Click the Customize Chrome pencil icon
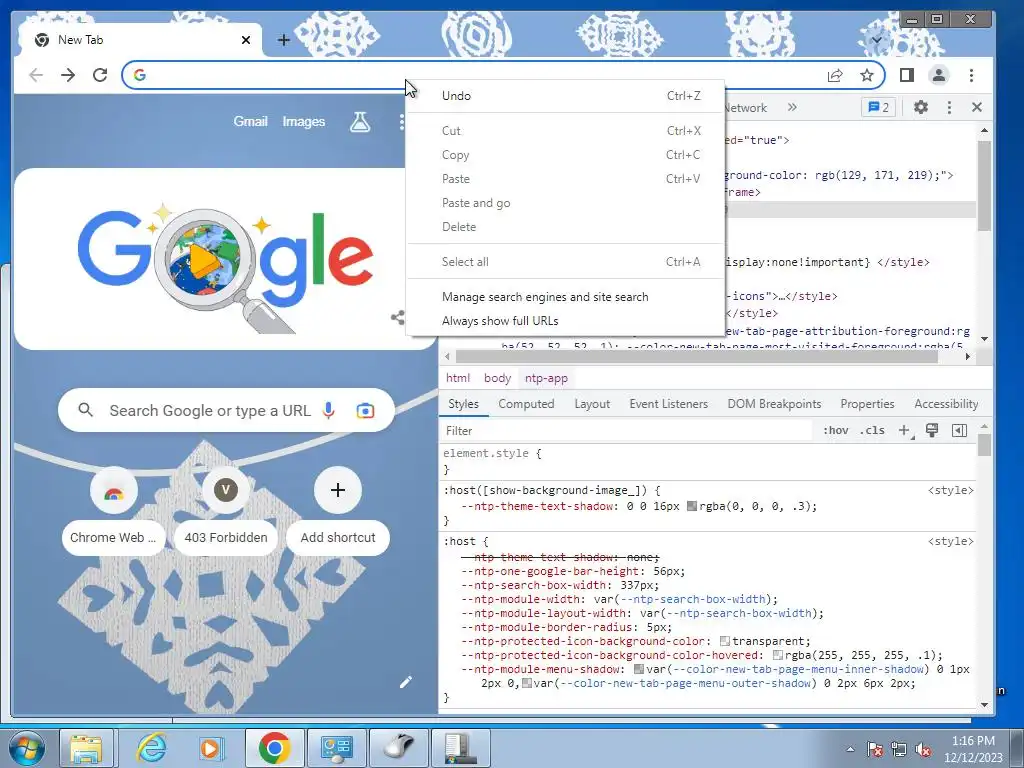Image resolution: width=1024 pixels, height=768 pixels. click(x=406, y=682)
